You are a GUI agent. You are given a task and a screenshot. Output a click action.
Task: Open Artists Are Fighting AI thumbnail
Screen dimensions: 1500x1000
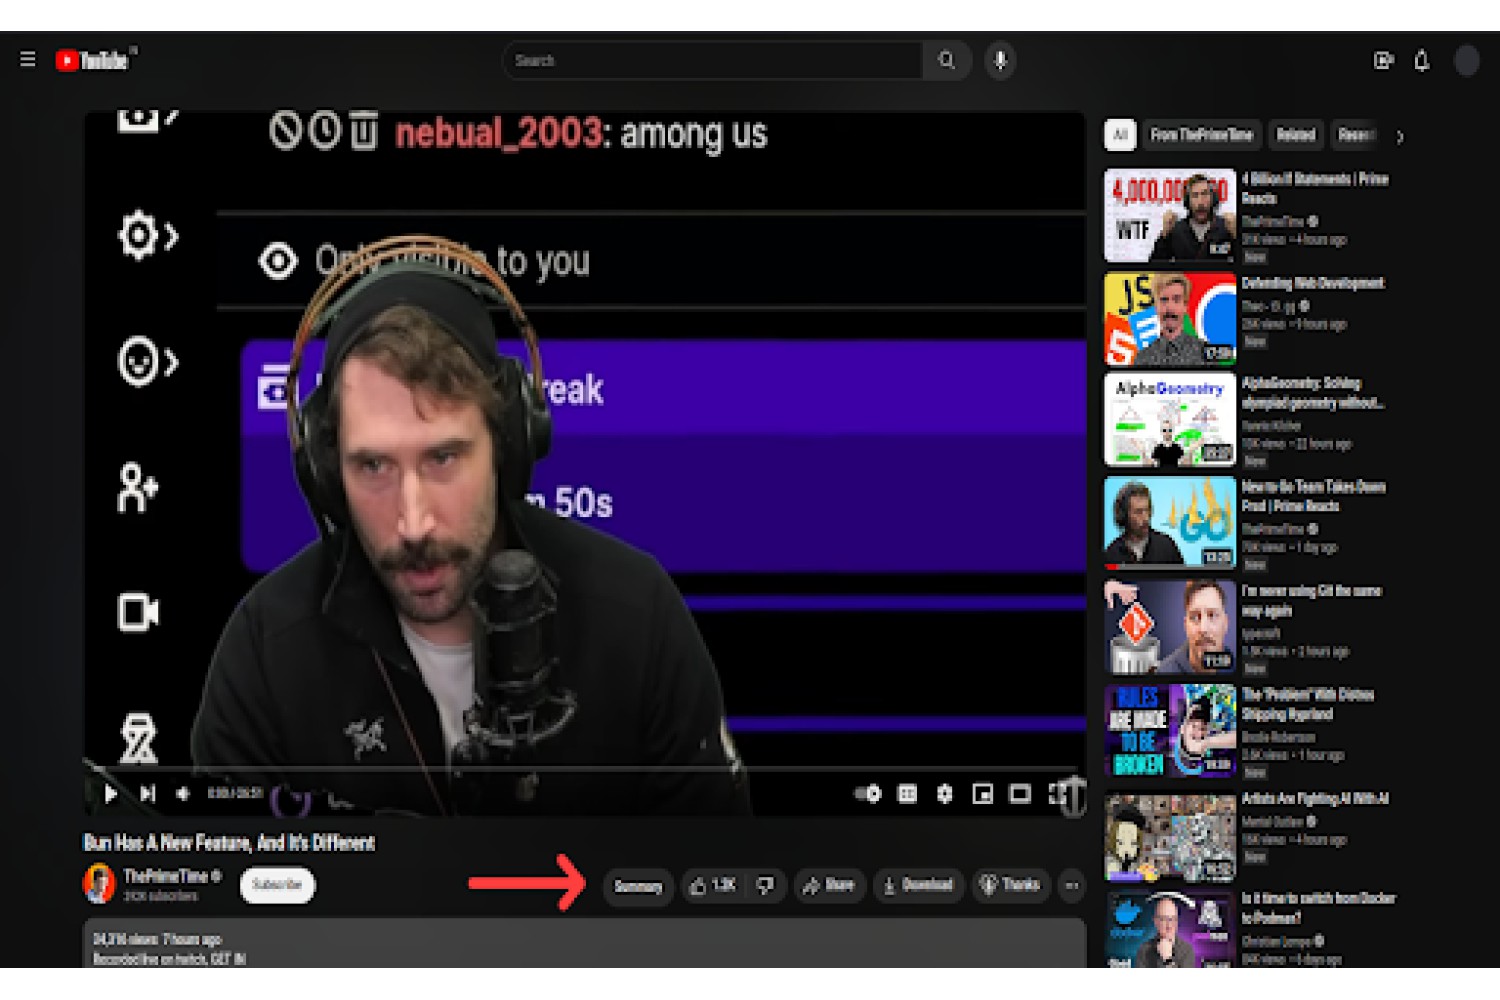(x=1170, y=837)
